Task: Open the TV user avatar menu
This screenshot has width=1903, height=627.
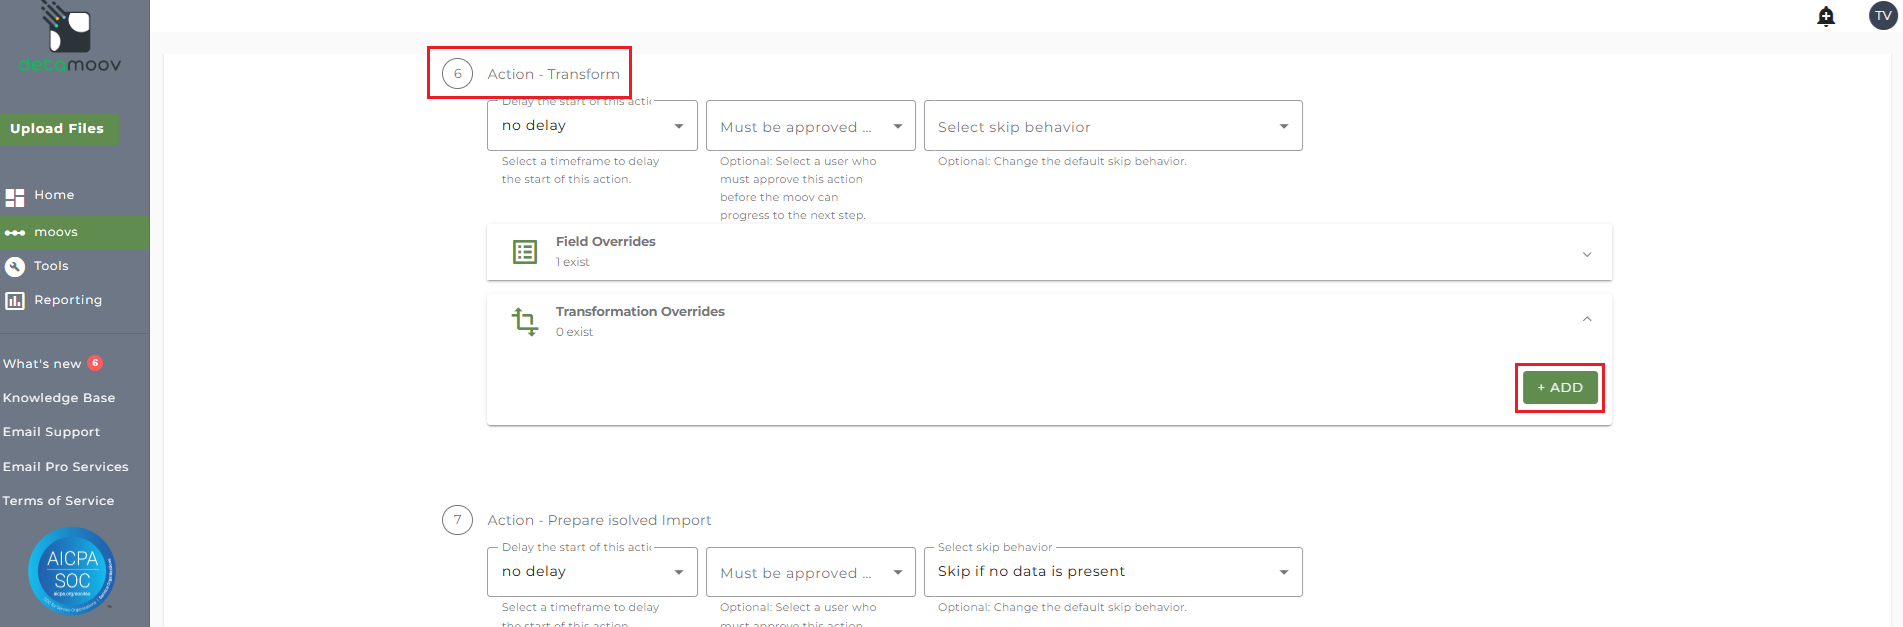Action: (1883, 16)
